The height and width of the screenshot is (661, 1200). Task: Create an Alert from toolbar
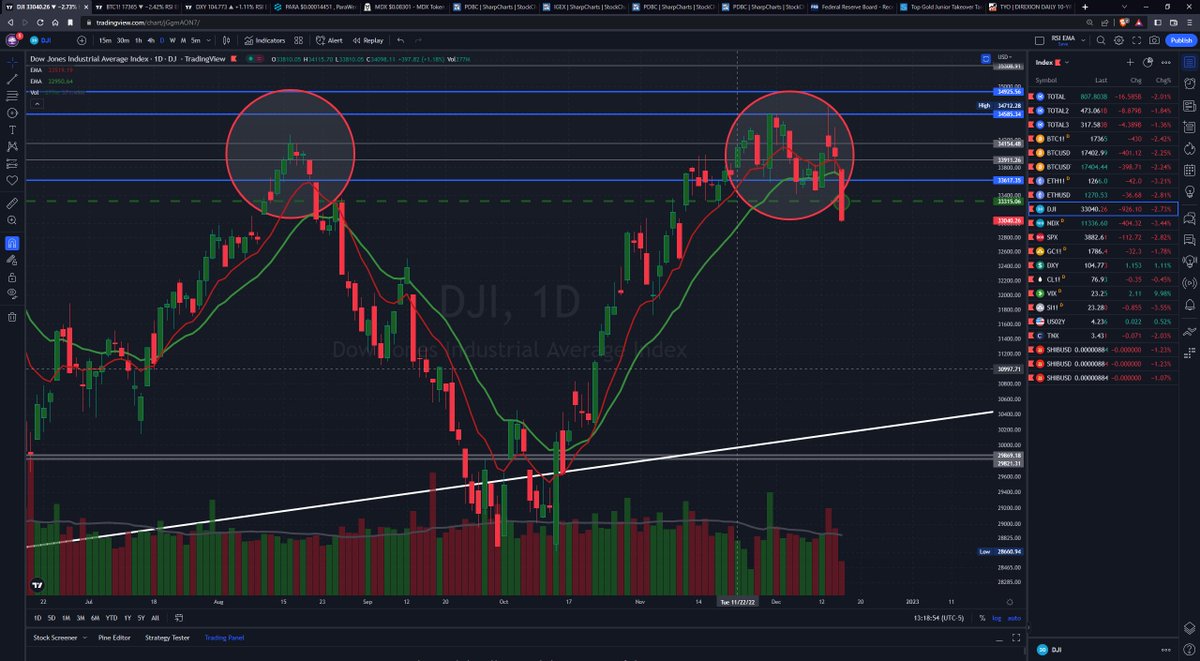point(329,40)
